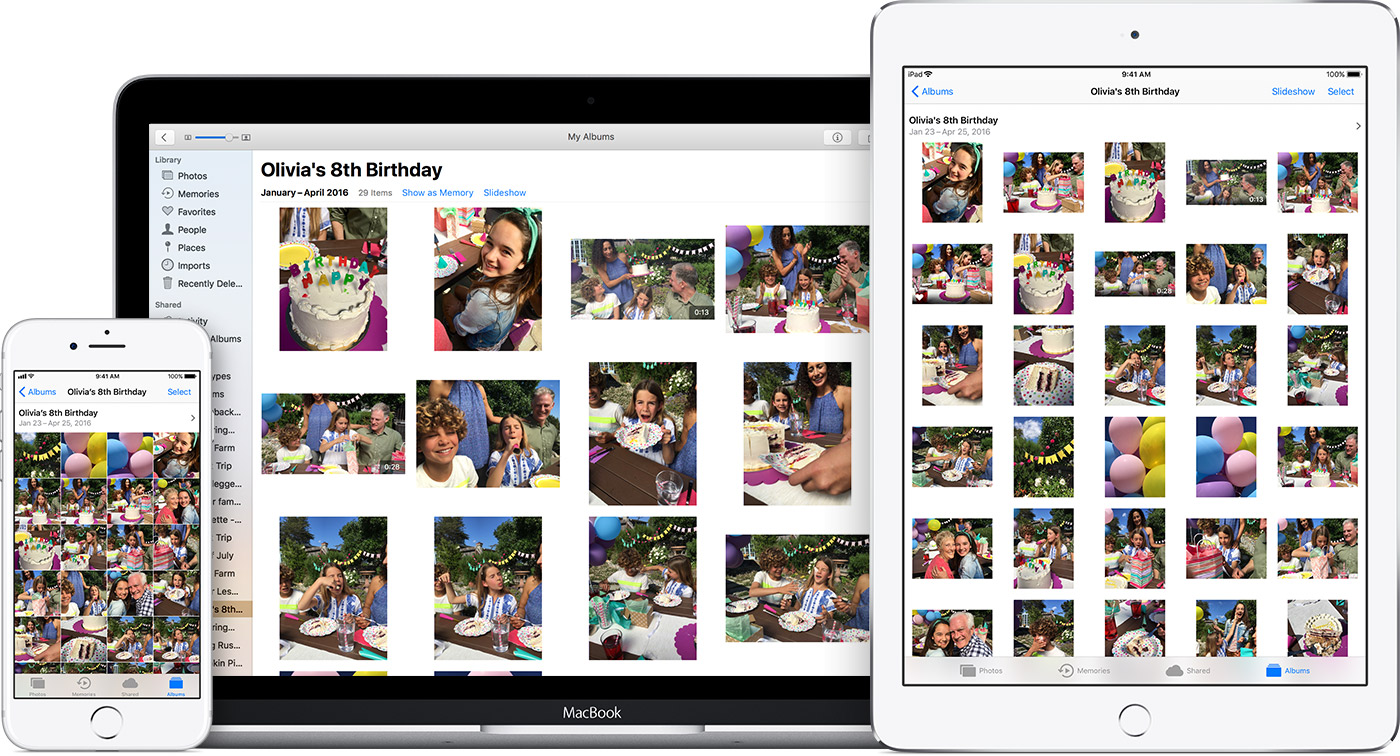Switch to Photos tab on iPhone

coord(37,687)
